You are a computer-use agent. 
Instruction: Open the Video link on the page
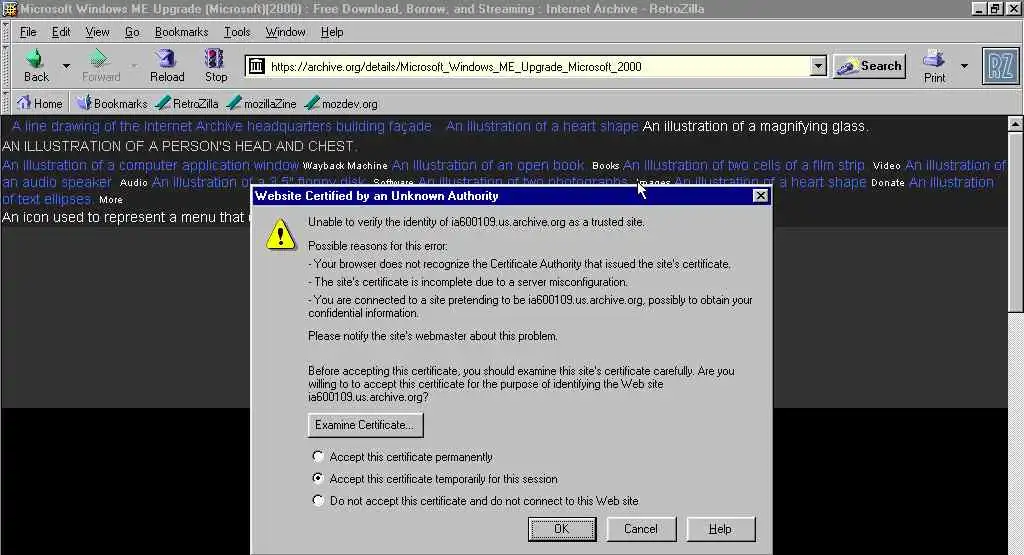[886, 166]
